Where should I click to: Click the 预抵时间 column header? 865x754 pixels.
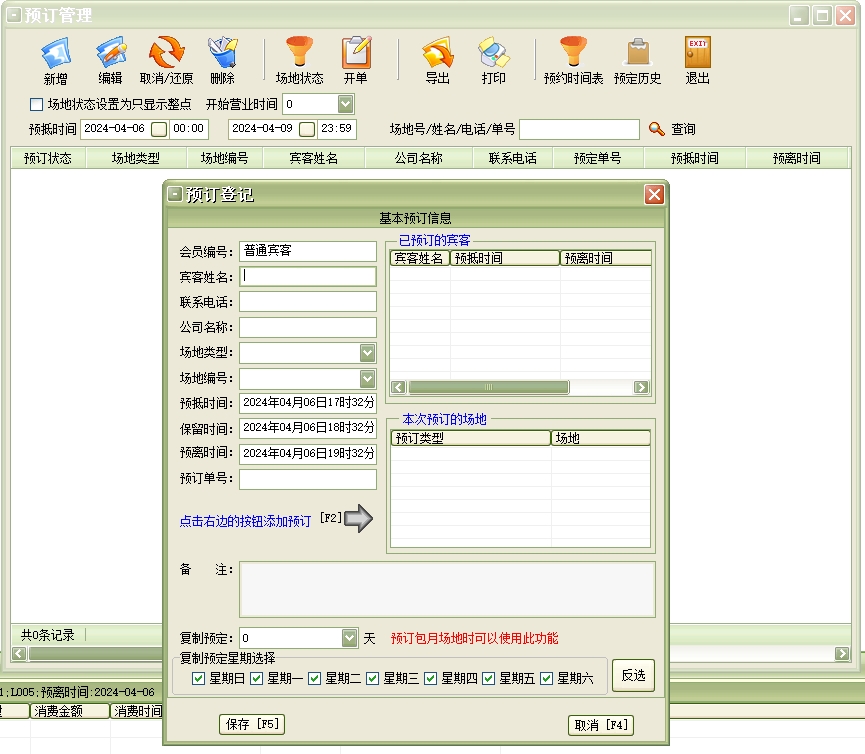click(x=694, y=158)
